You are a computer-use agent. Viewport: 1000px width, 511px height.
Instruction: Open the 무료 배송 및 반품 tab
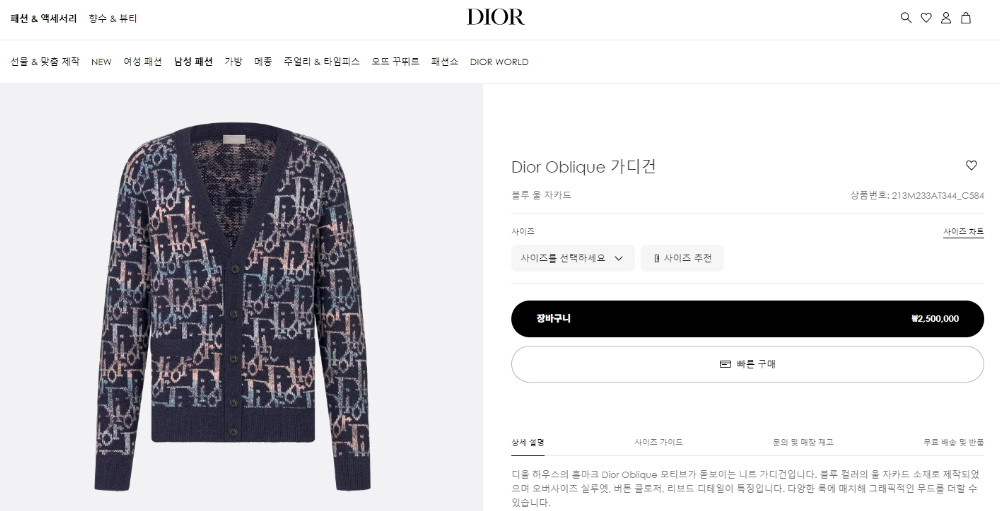[x=953, y=442]
